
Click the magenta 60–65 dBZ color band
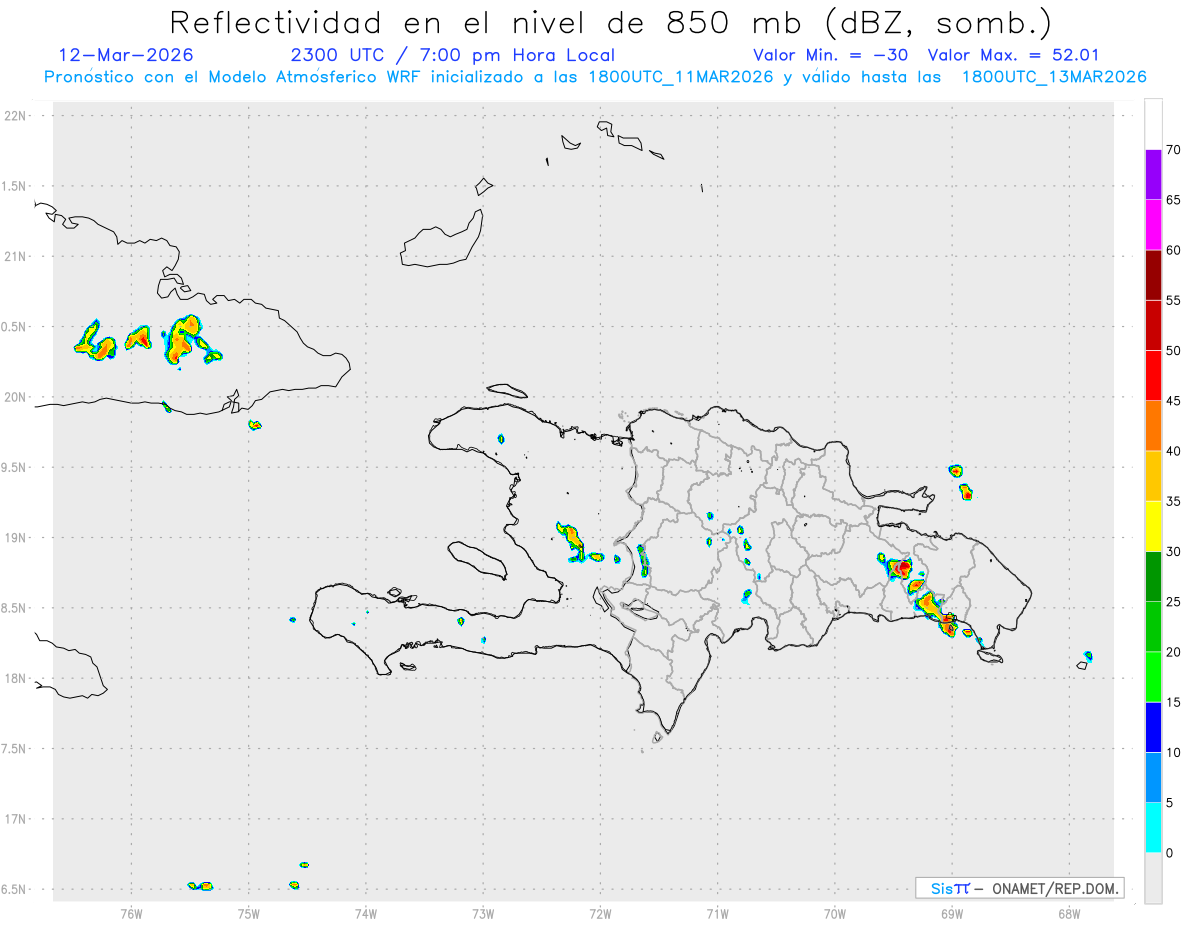pos(1153,225)
